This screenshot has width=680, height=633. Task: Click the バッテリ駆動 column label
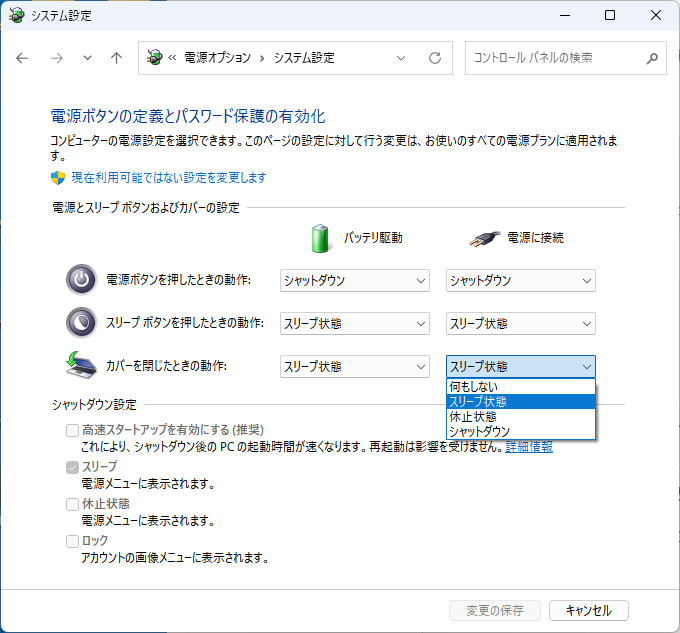click(373, 238)
